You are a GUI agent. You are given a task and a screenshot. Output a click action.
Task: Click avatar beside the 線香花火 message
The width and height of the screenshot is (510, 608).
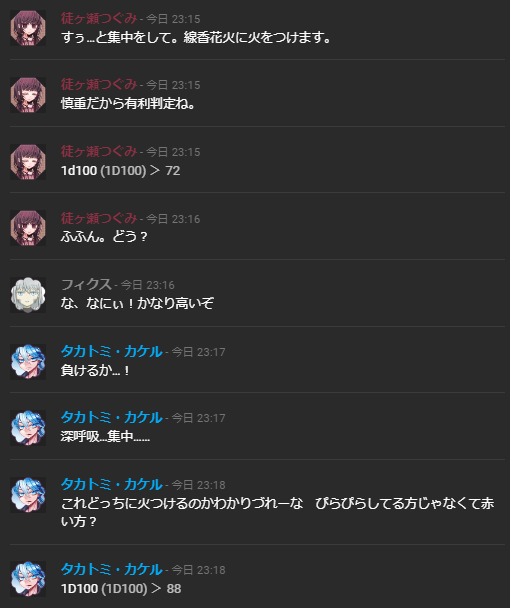tap(28, 28)
